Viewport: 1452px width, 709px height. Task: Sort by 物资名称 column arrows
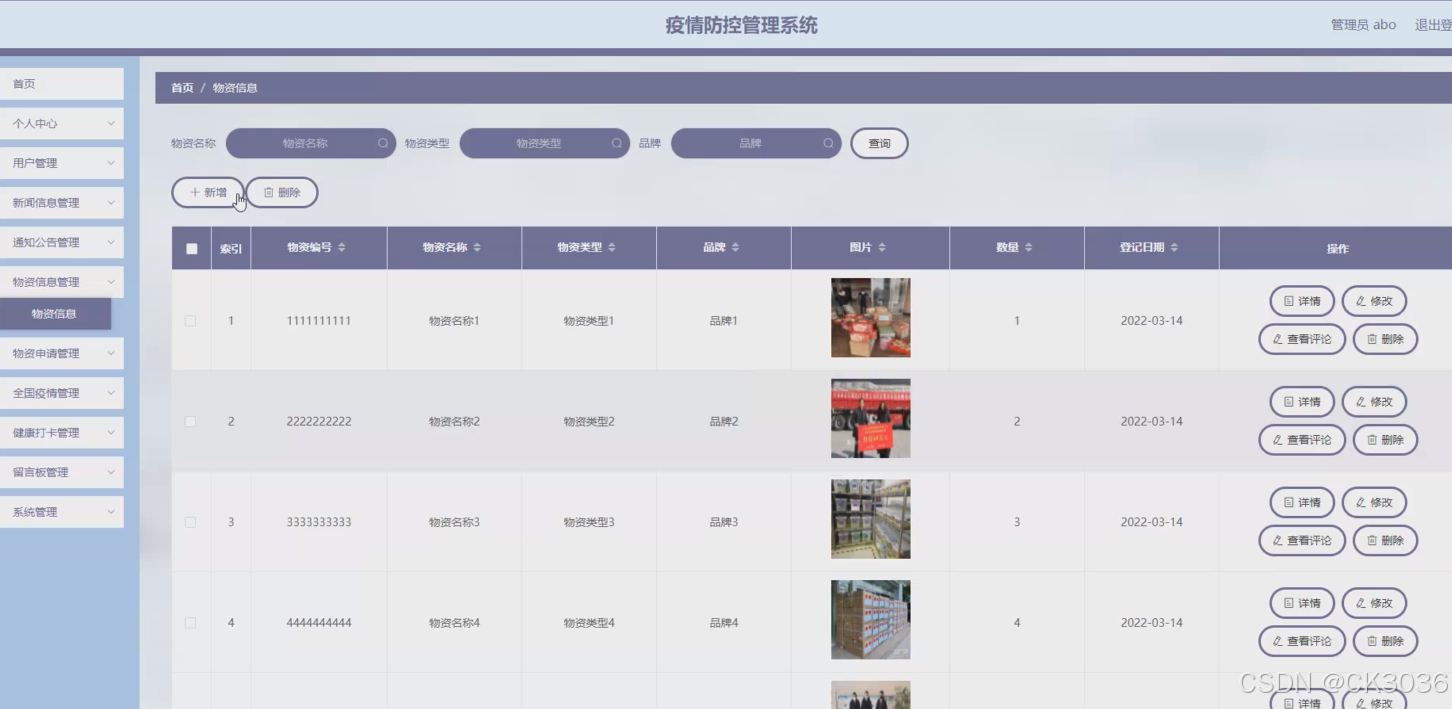click(477, 247)
